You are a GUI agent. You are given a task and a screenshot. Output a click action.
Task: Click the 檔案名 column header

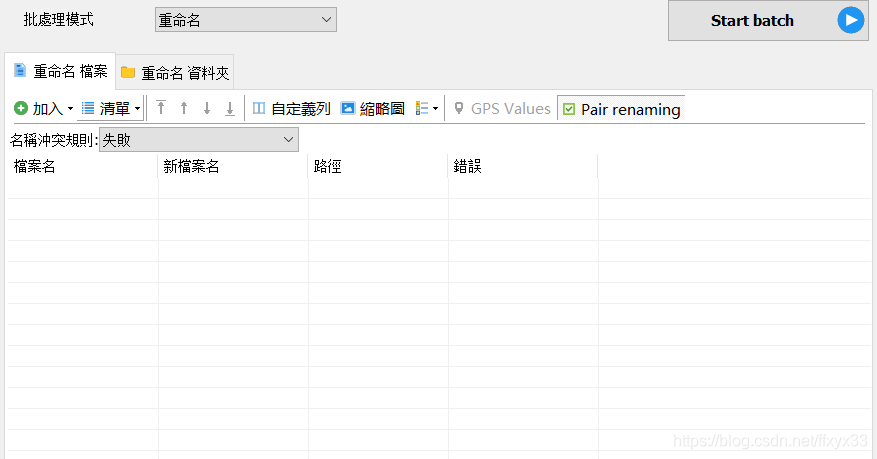(x=83, y=166)
